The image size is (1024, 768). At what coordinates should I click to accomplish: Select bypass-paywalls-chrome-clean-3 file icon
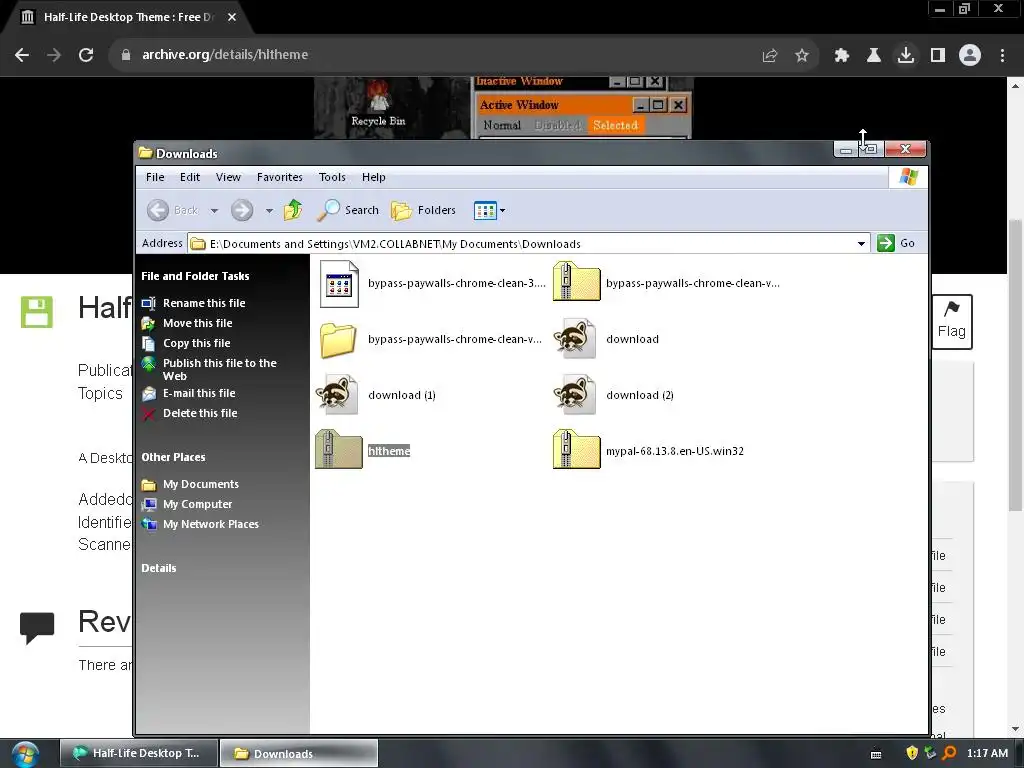pos(339,283)
